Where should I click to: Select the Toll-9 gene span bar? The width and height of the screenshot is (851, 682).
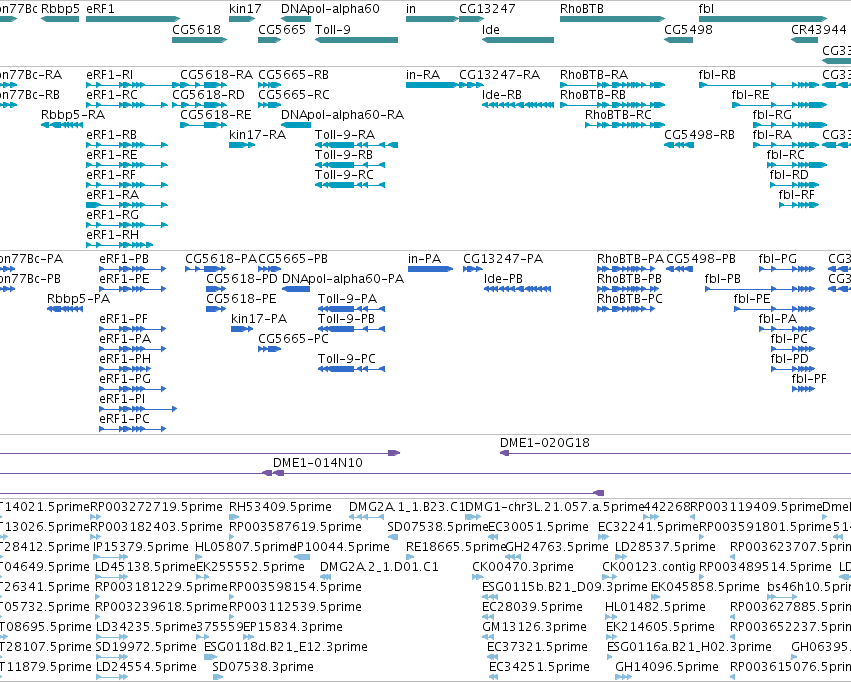coord(356,40)
